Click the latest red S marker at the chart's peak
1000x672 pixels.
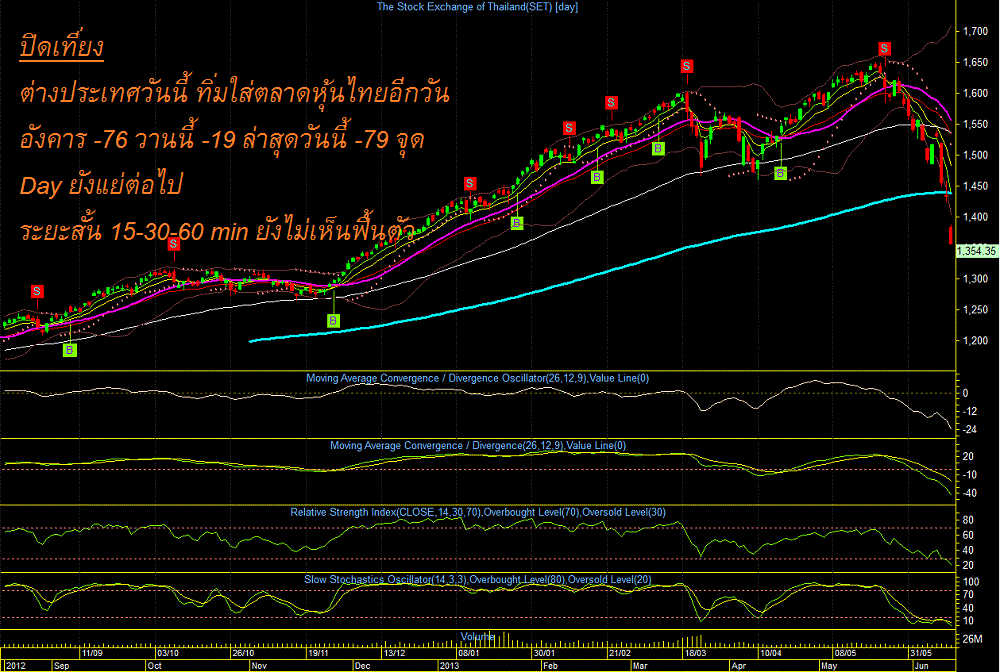(884, 48)
